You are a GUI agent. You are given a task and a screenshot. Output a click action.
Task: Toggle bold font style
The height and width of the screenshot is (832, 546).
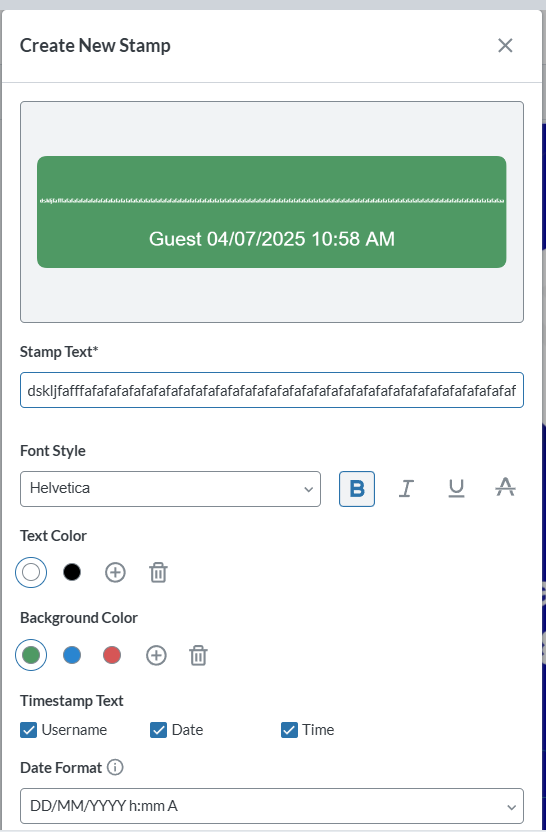(x=357, y=489)
